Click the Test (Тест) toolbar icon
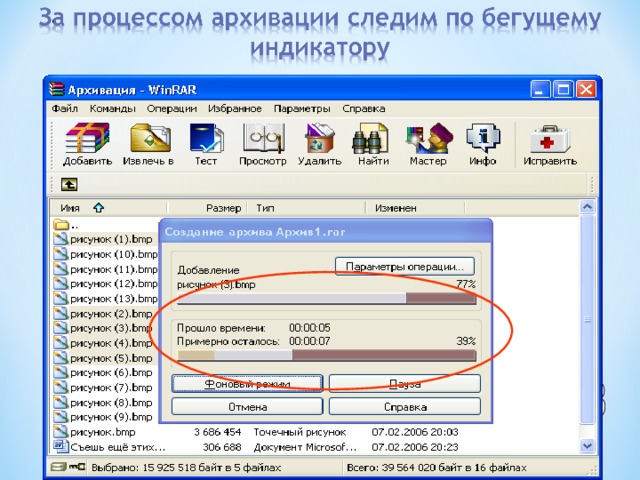 point(206,140)
